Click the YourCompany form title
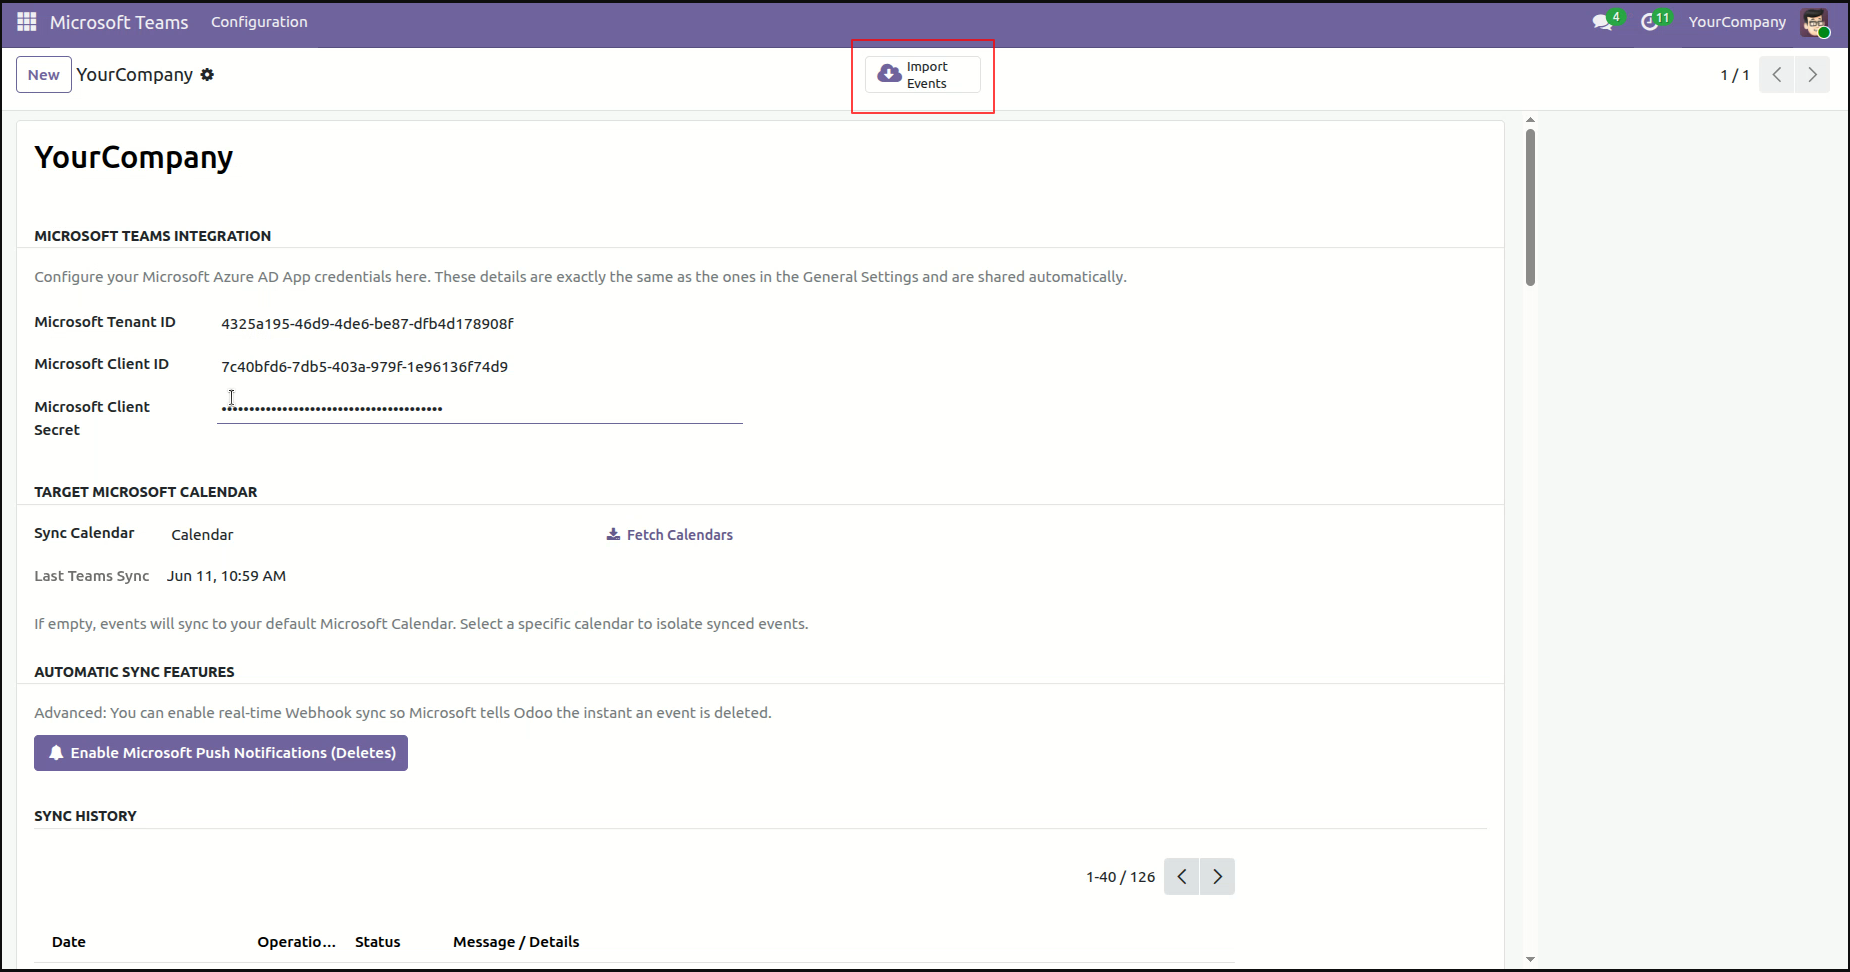The height and width of the screenshot is (972, 1850). pyautogui.click(x=134, y=158)
